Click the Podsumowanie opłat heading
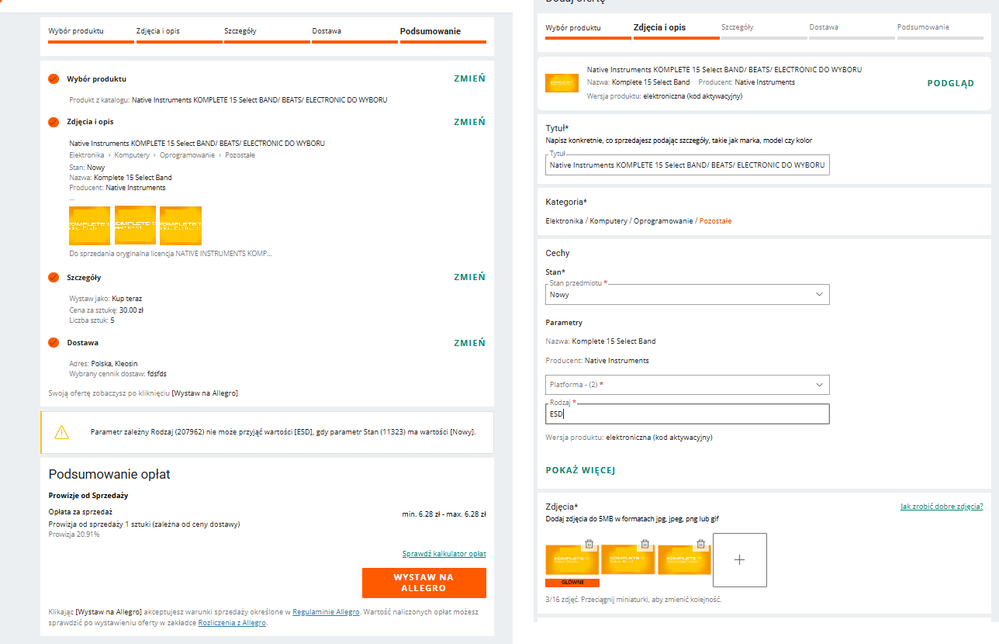This screenshot has width=999, height=644. click(110, 475)
